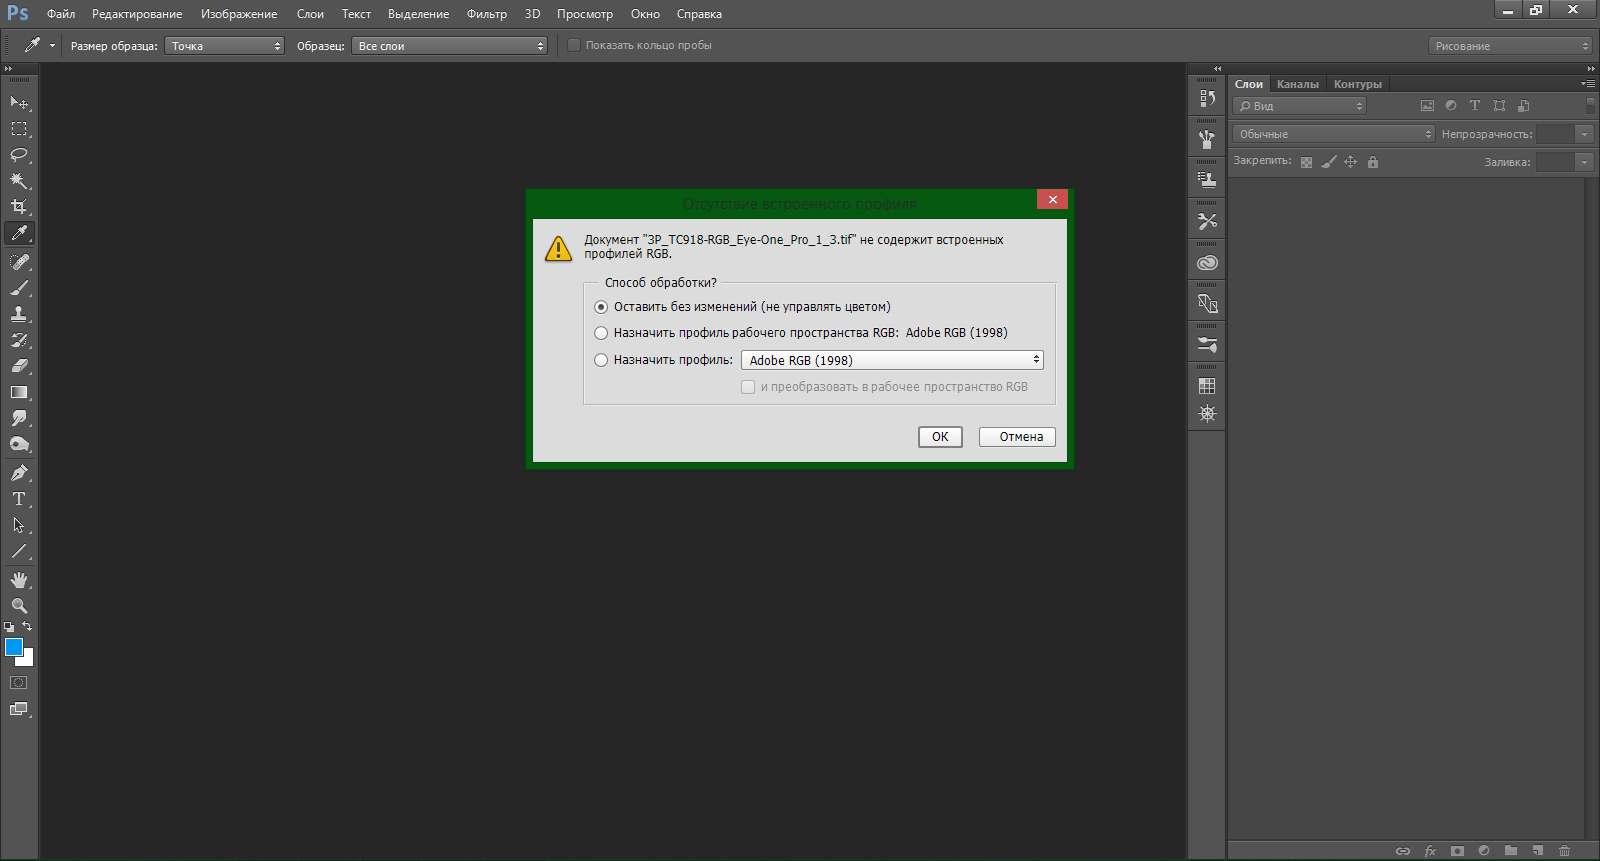The height and width of the screenshot is (861, 1600).
Task: Toggle lock position icon
Action: pos(1351,162)
